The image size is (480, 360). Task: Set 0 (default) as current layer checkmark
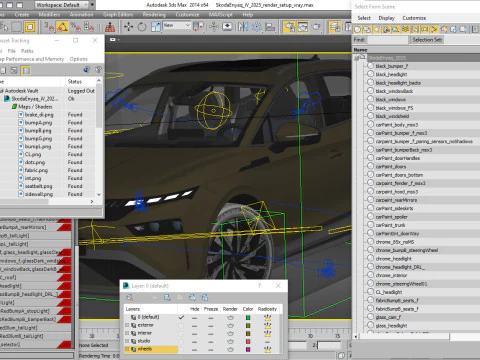(181, 317)
